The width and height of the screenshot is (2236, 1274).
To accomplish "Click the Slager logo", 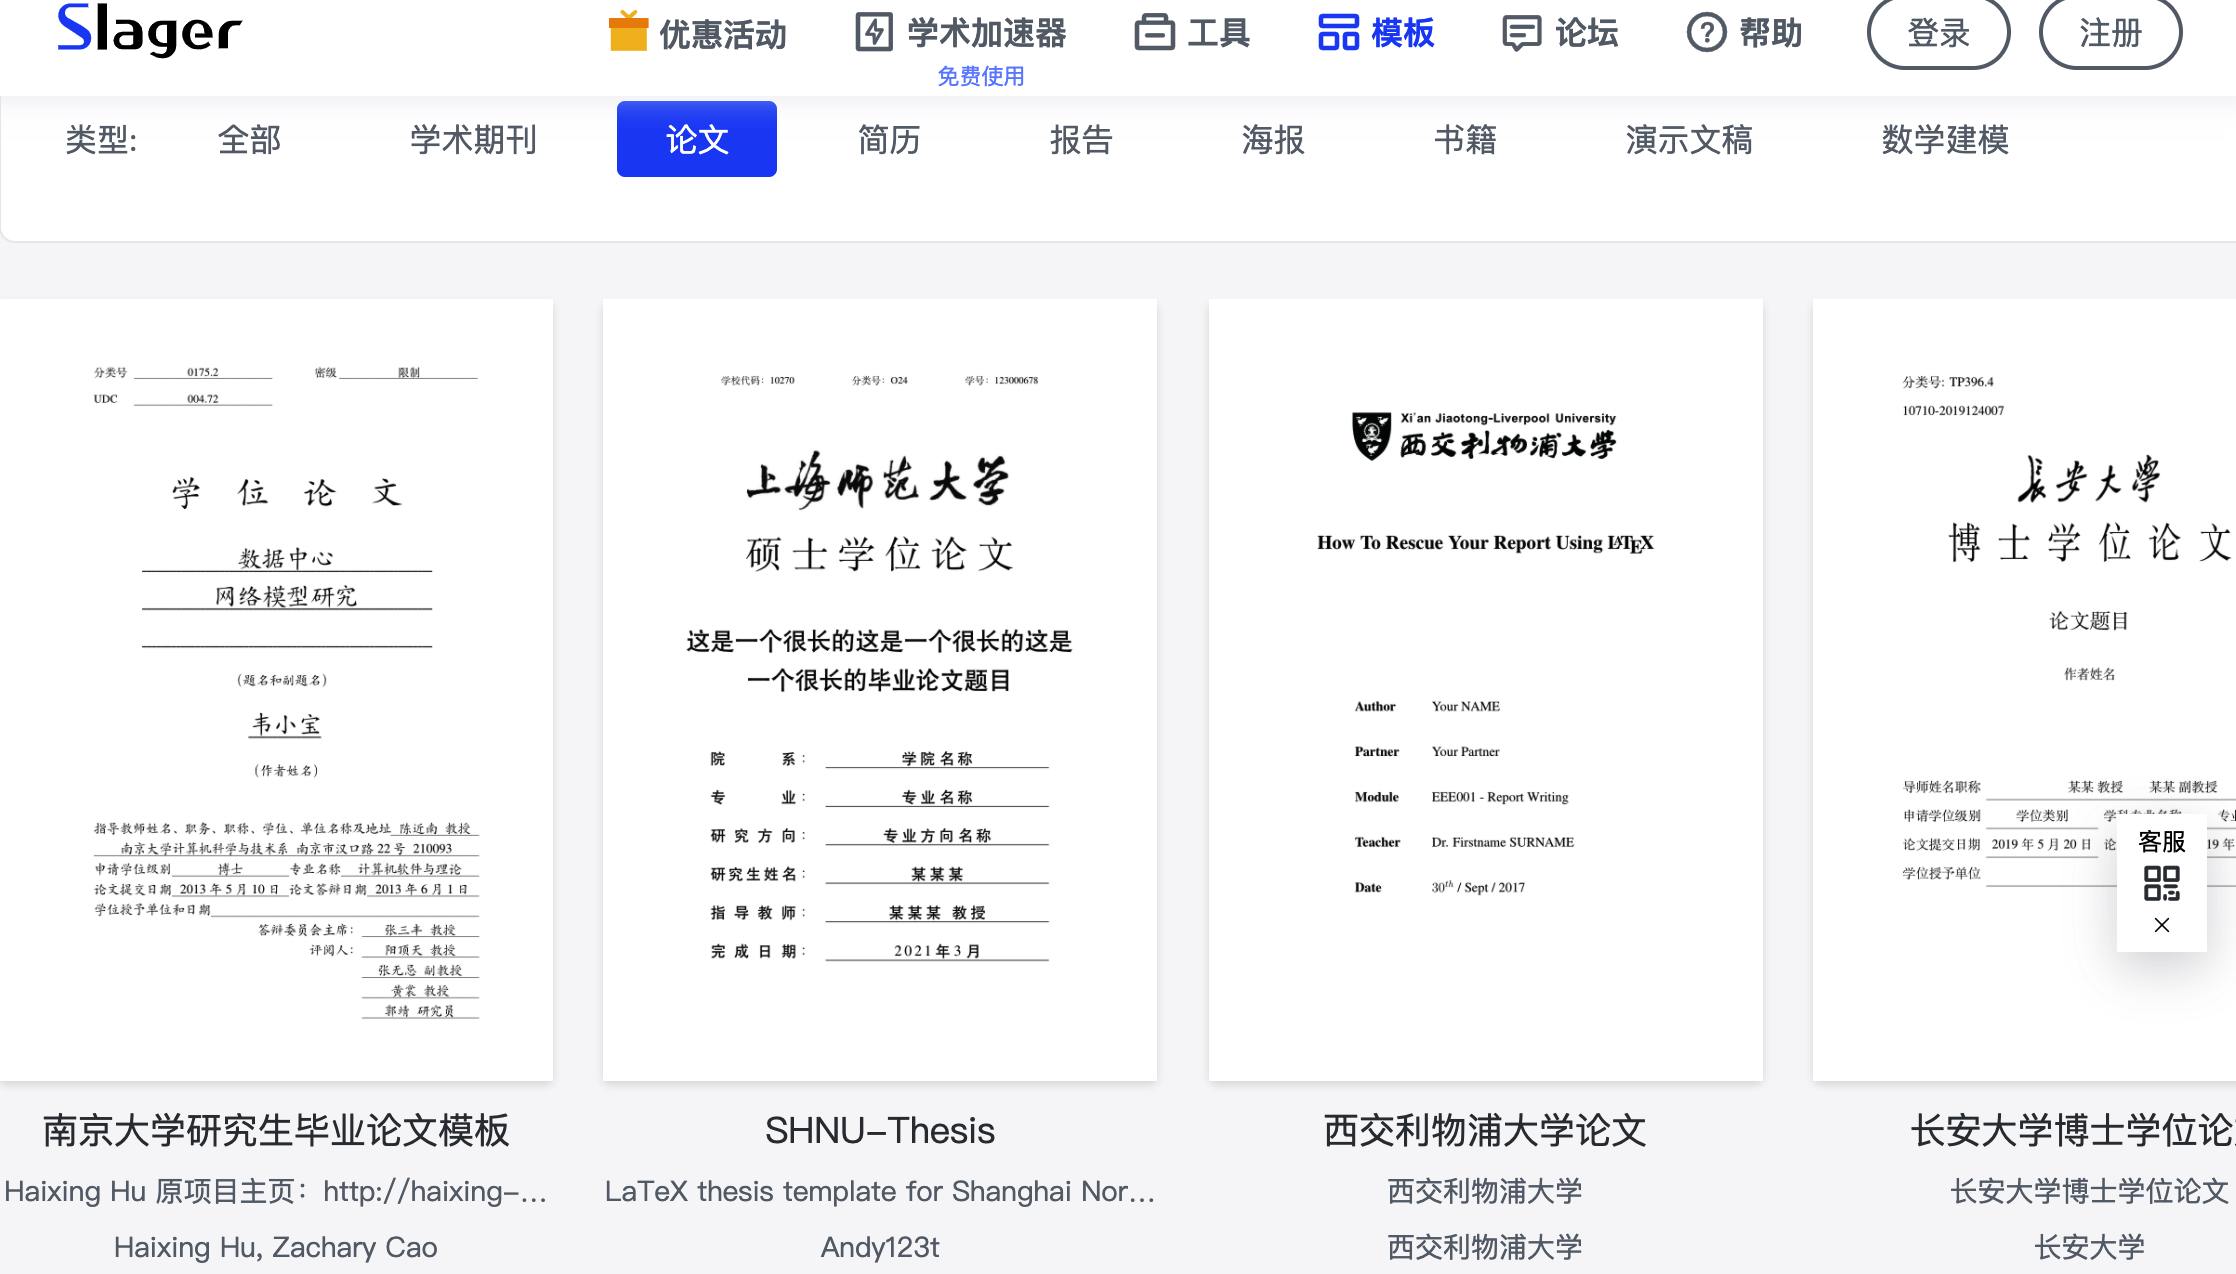I will (x=149, y=30).
